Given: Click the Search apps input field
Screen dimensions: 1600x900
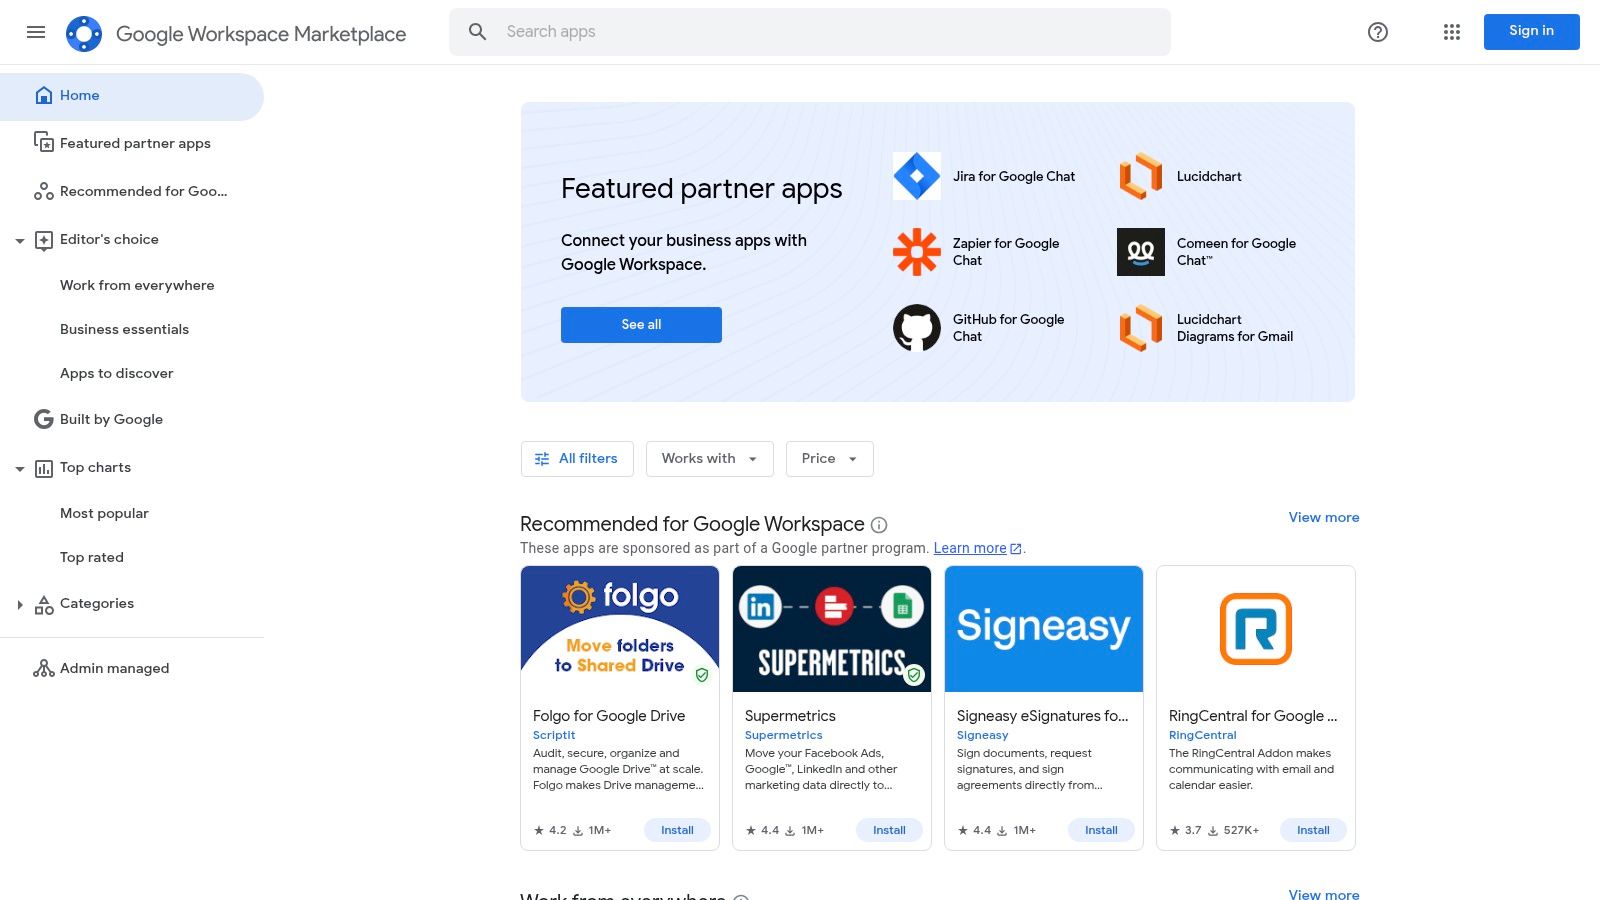Looking at the screenshot, I should click(x=830, y=32).
